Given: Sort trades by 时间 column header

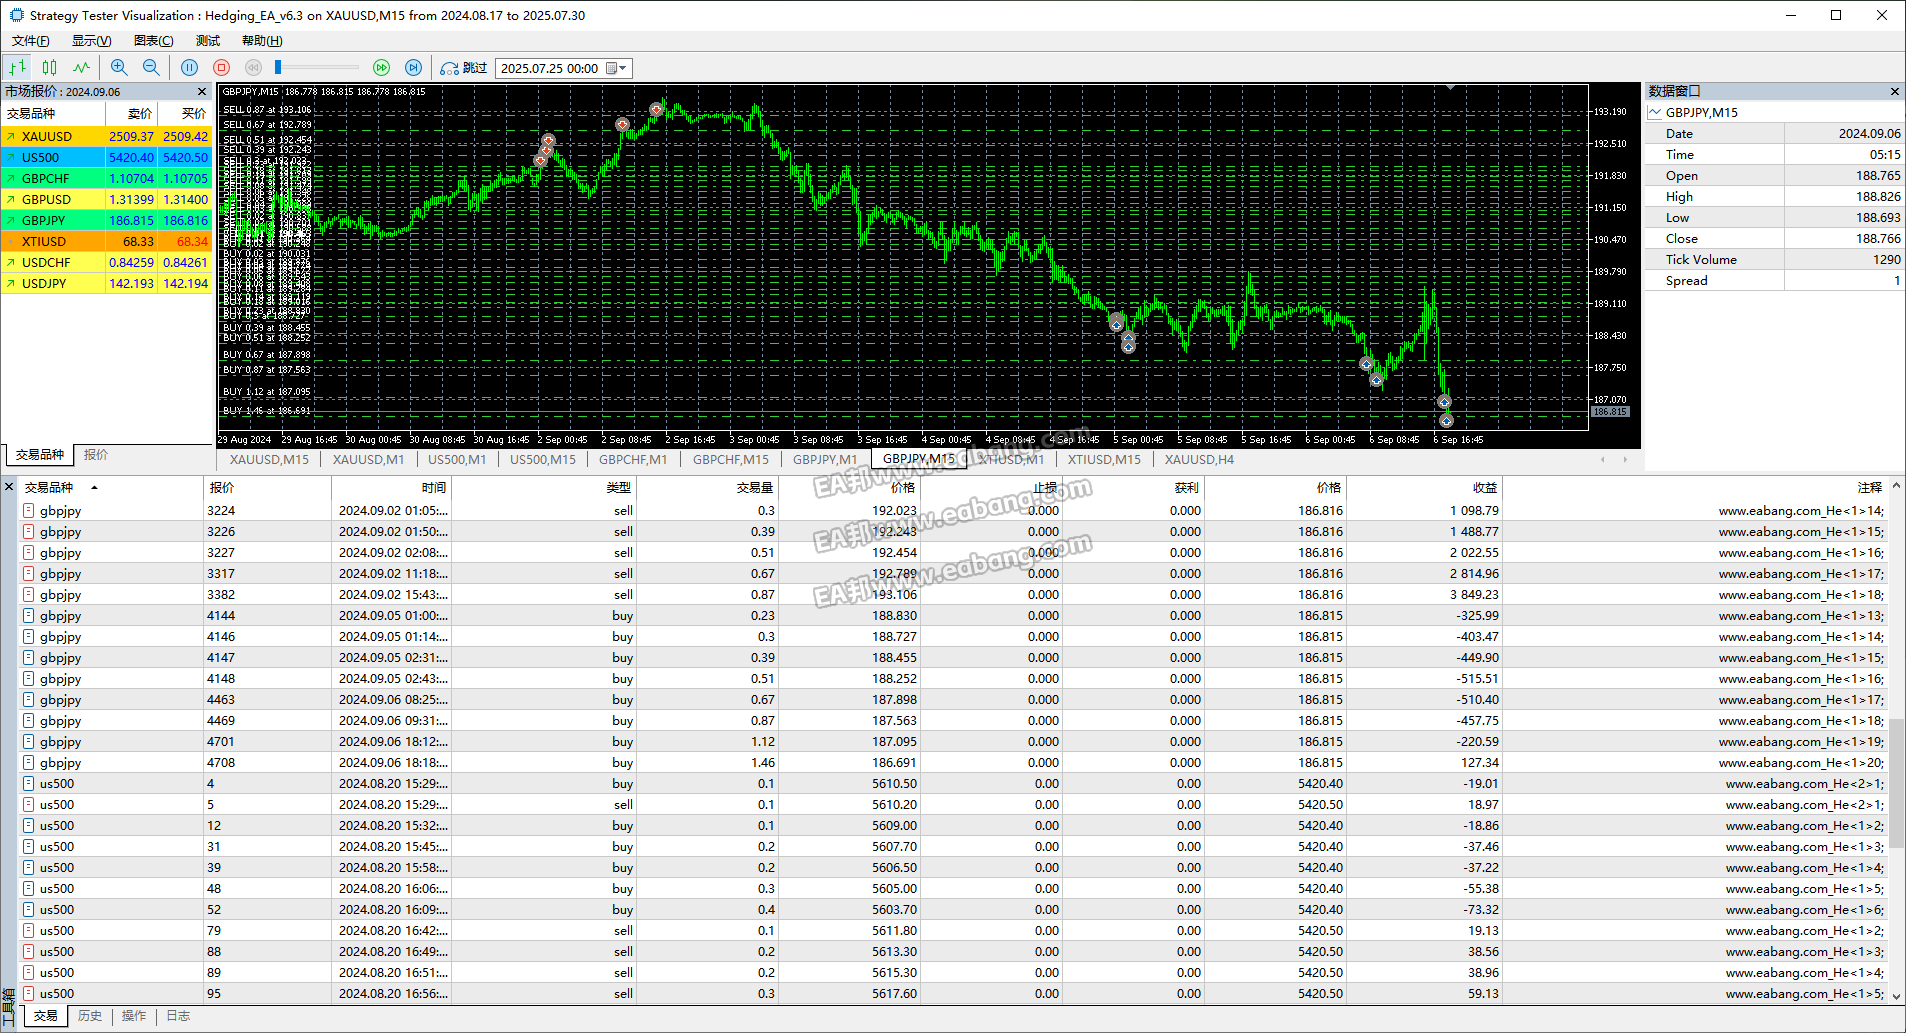Looking at the screenshot, I should click(391, 487).
